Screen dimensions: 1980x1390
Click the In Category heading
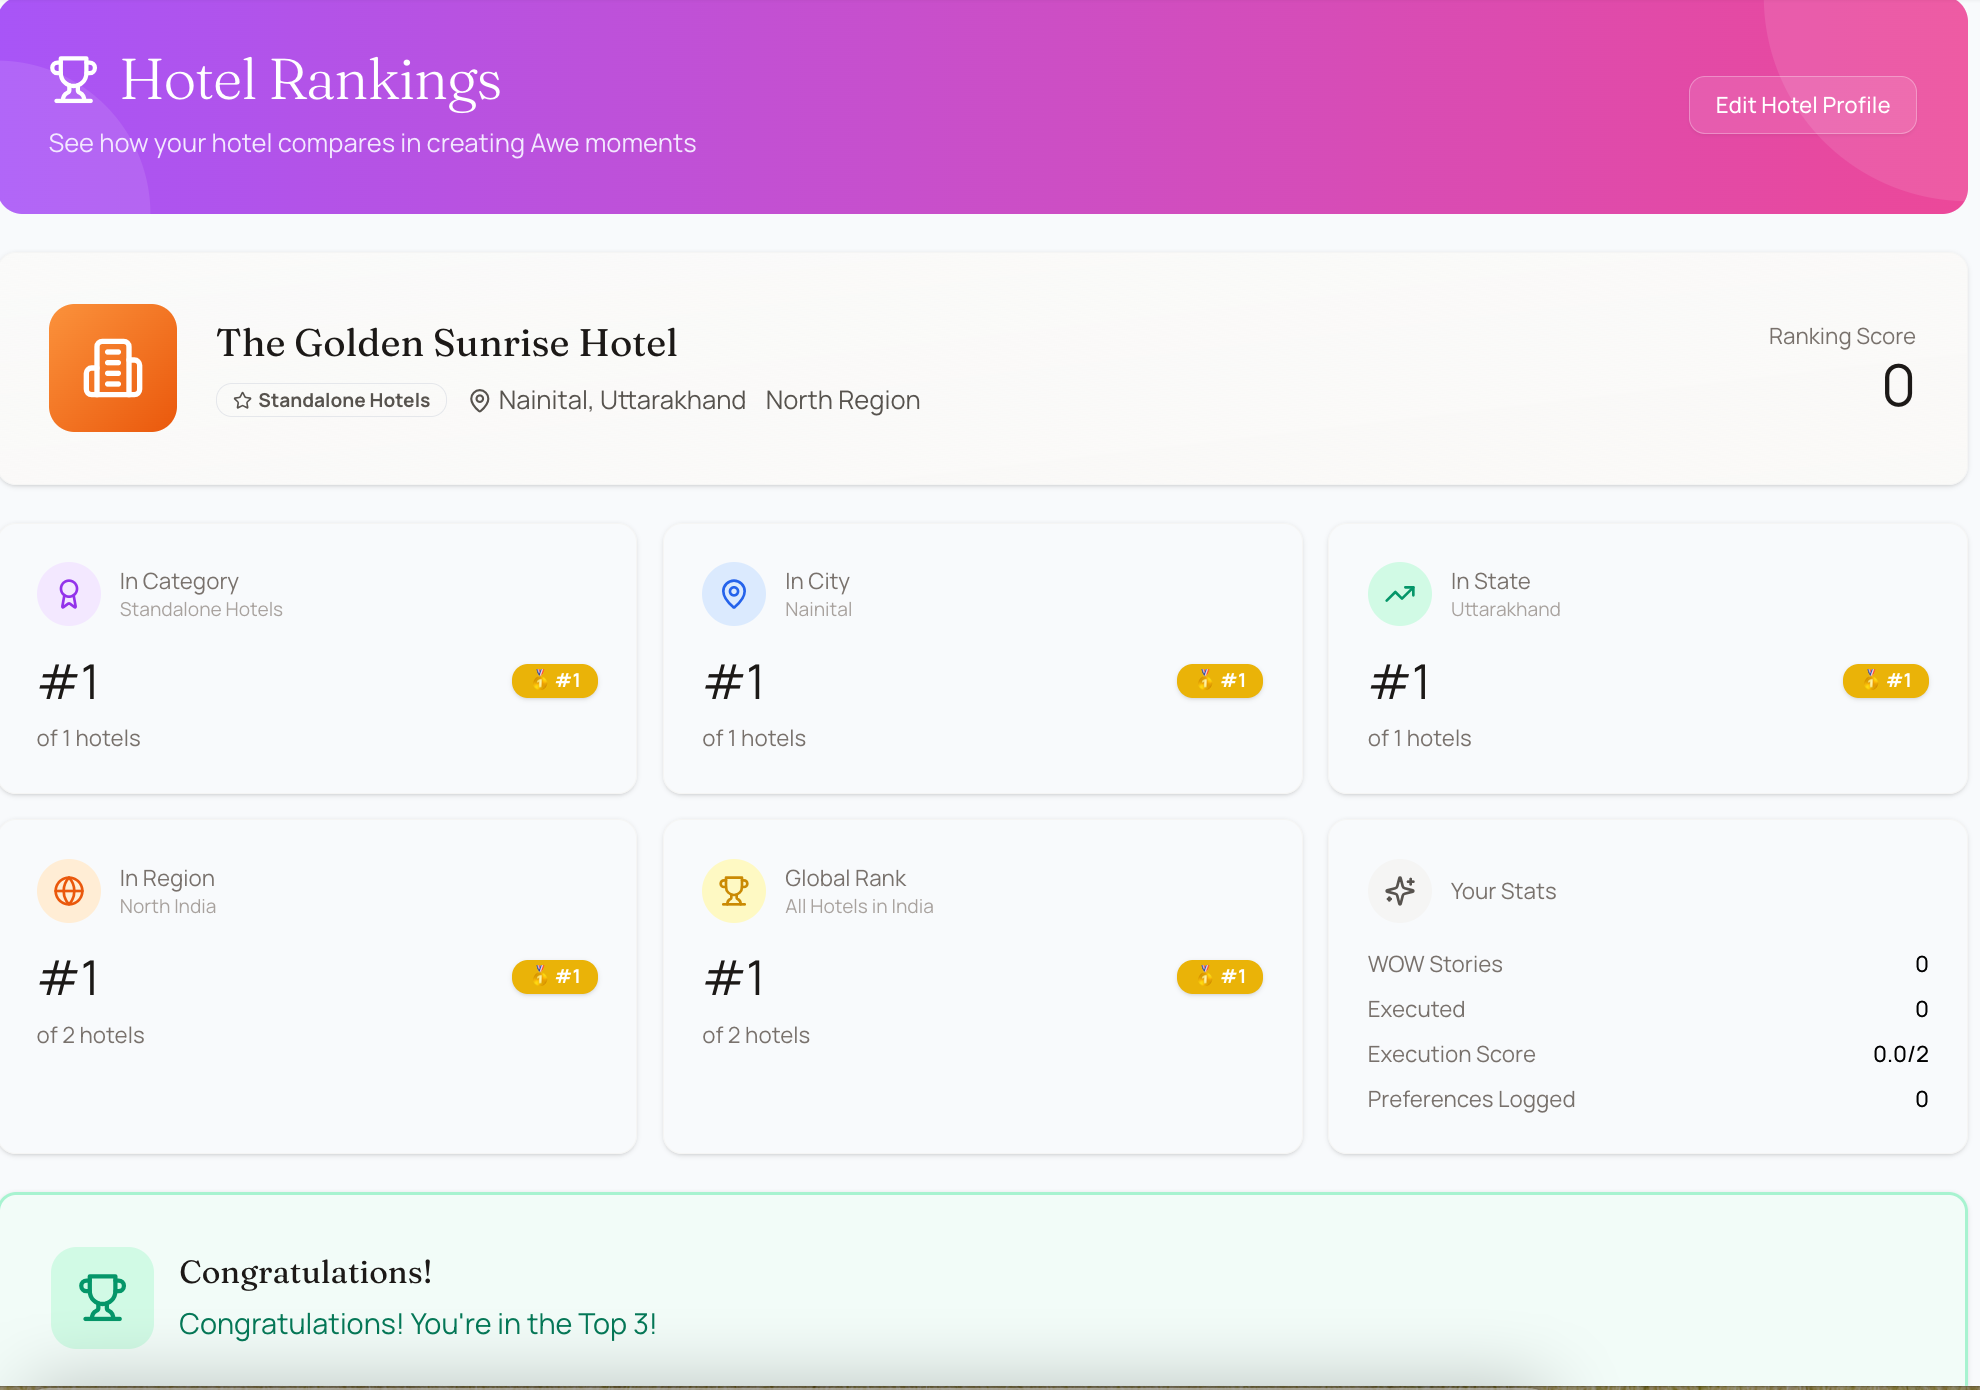[x=179, y=581]
